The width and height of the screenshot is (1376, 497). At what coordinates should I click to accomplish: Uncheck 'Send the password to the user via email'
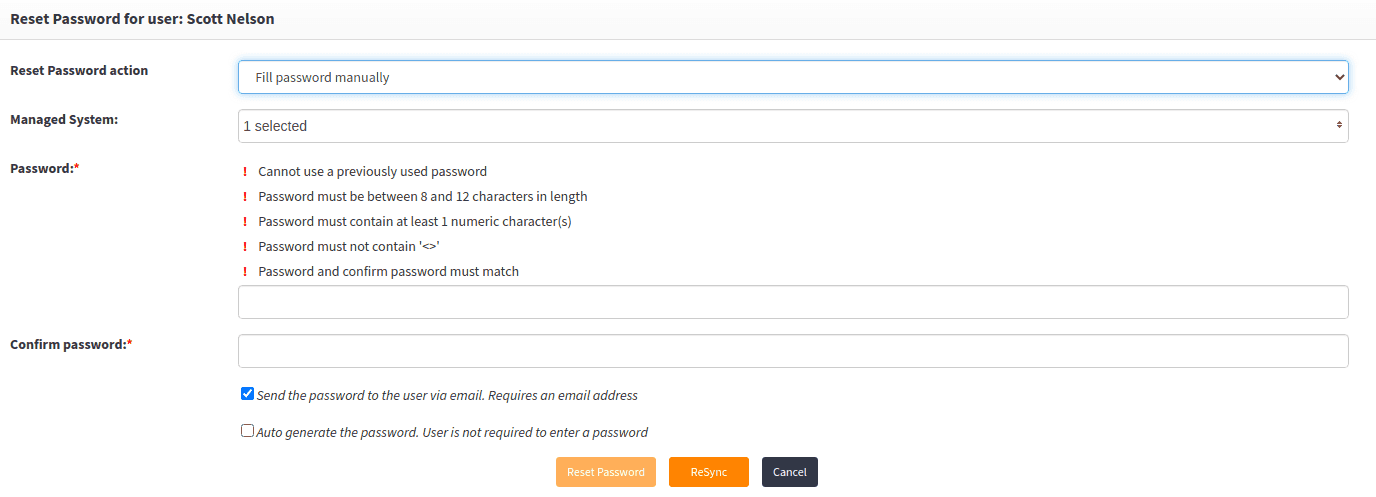point(248,394)
